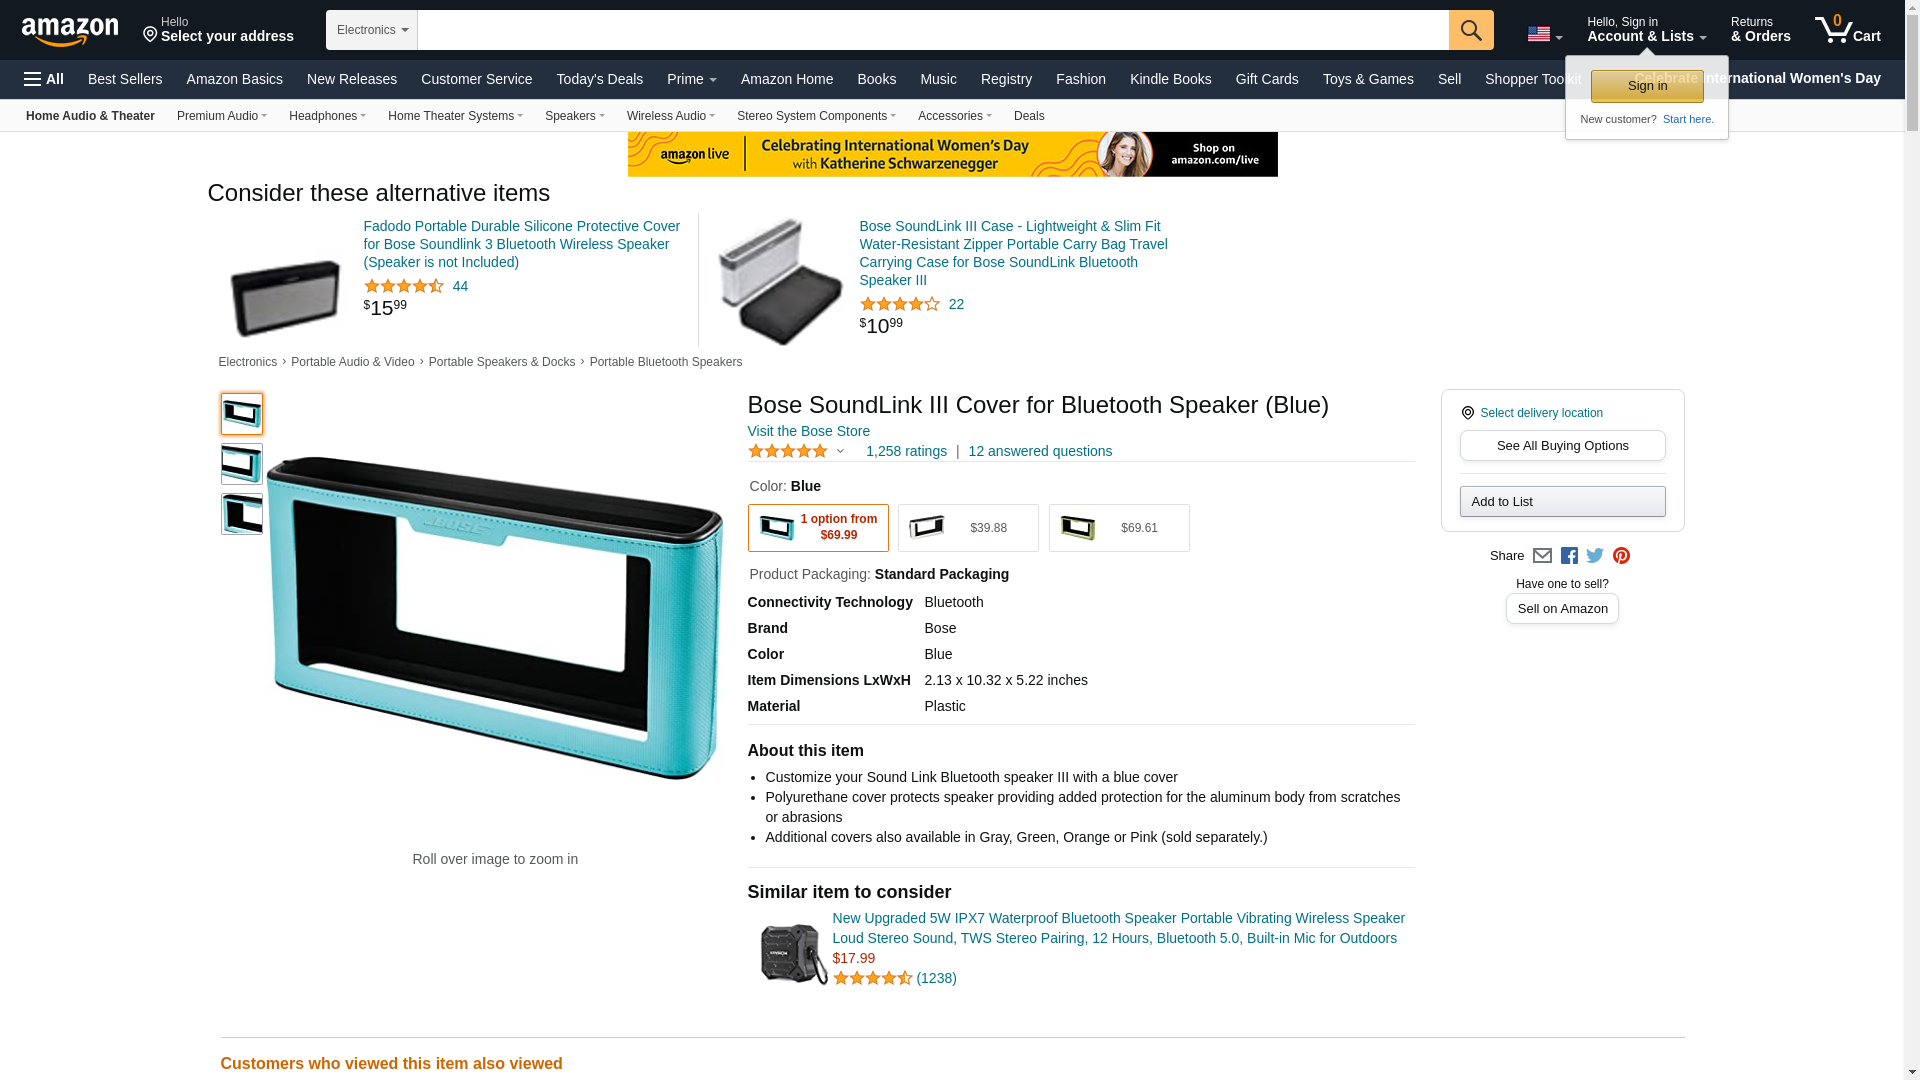Share via the email envelope icon
Screen dimensions: 1920x1080
[1542, 556]
